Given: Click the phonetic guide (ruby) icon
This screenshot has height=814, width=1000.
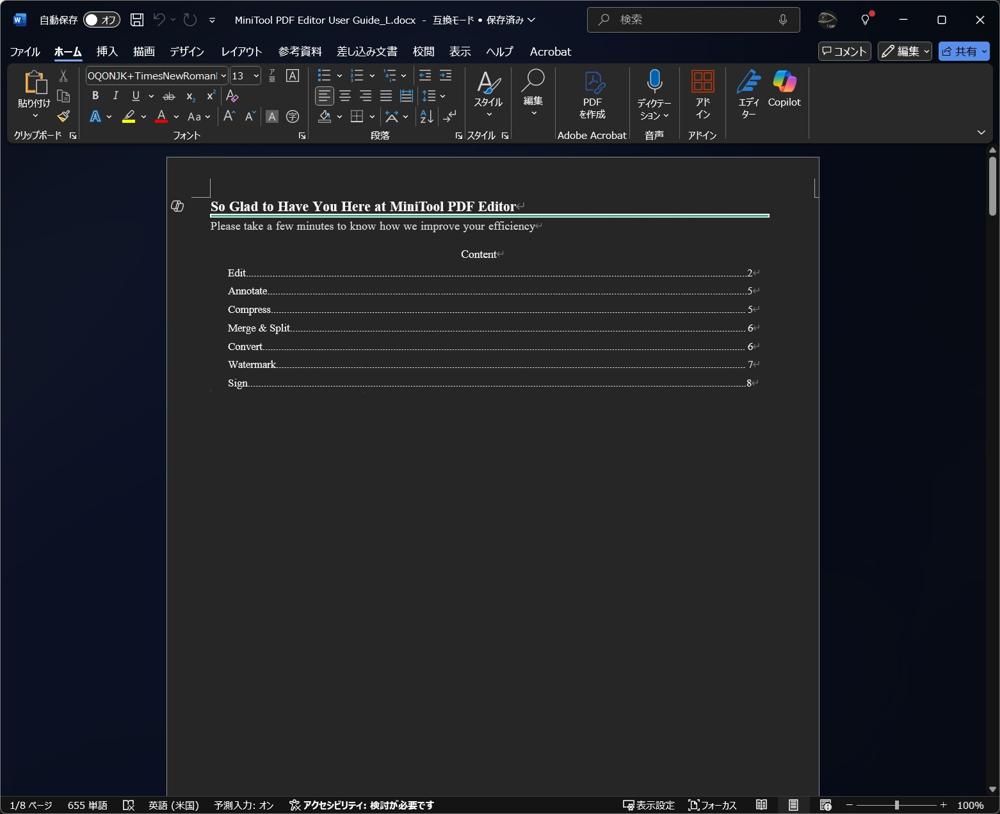Looking at the screenshot, I should coord(272,76).
